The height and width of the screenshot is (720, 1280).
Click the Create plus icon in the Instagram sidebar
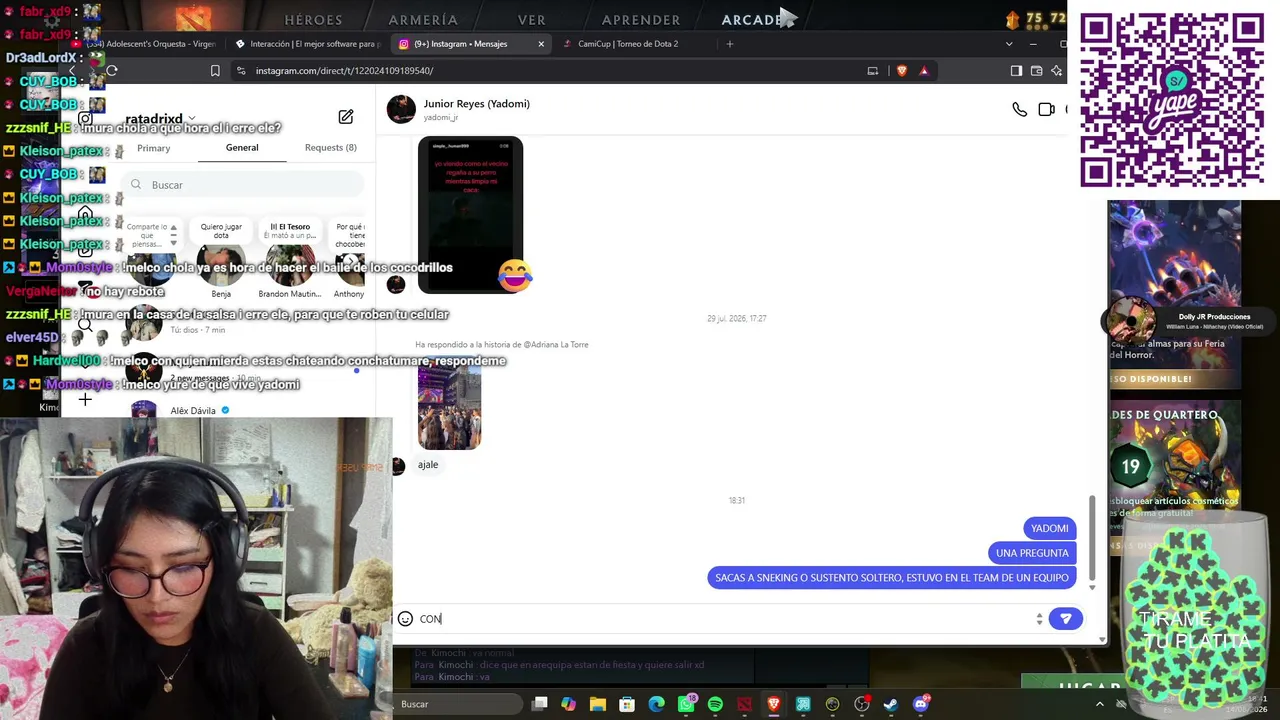[85, 400]
